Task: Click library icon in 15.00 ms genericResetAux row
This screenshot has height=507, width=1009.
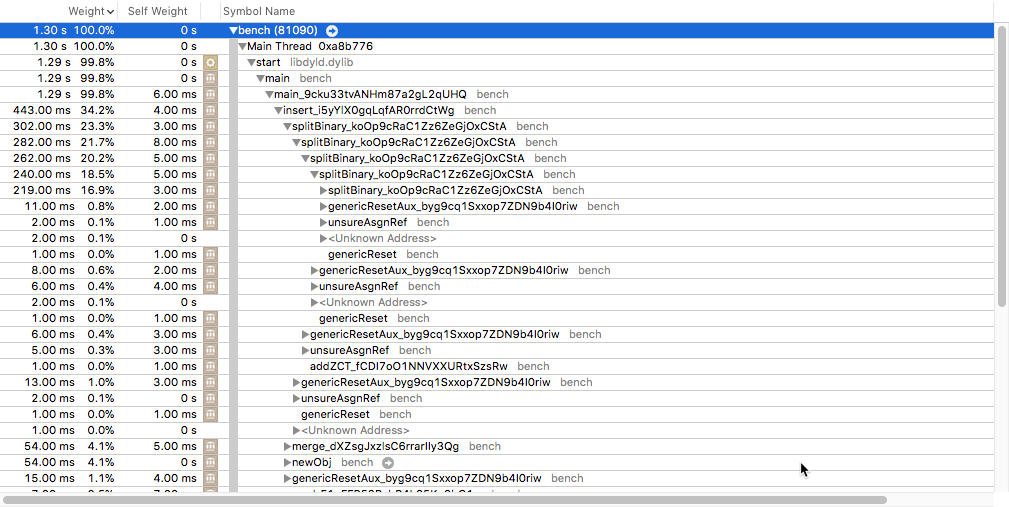Action: [x=210, y=479]
